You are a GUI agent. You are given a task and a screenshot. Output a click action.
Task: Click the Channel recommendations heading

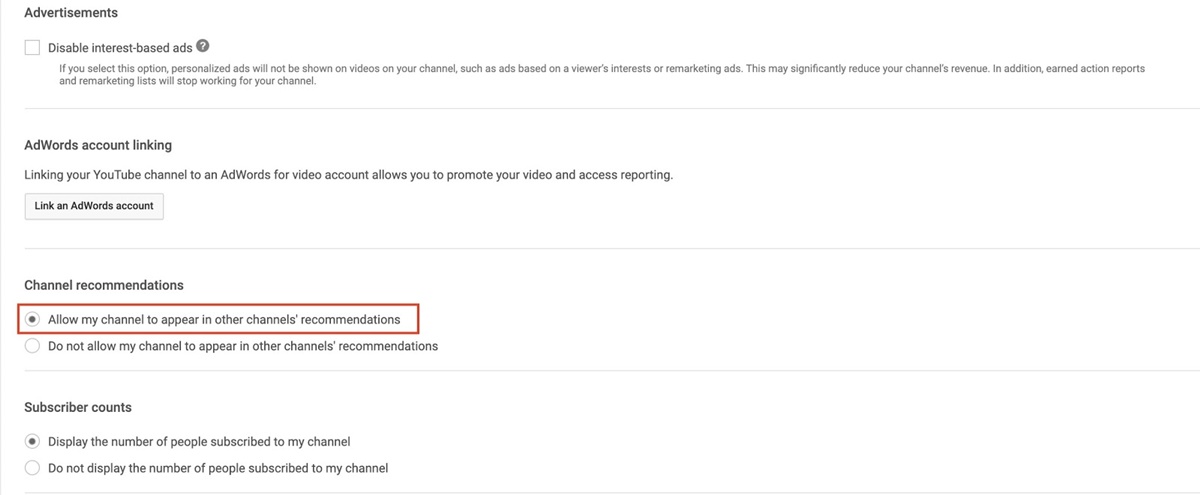pos(104,285)
